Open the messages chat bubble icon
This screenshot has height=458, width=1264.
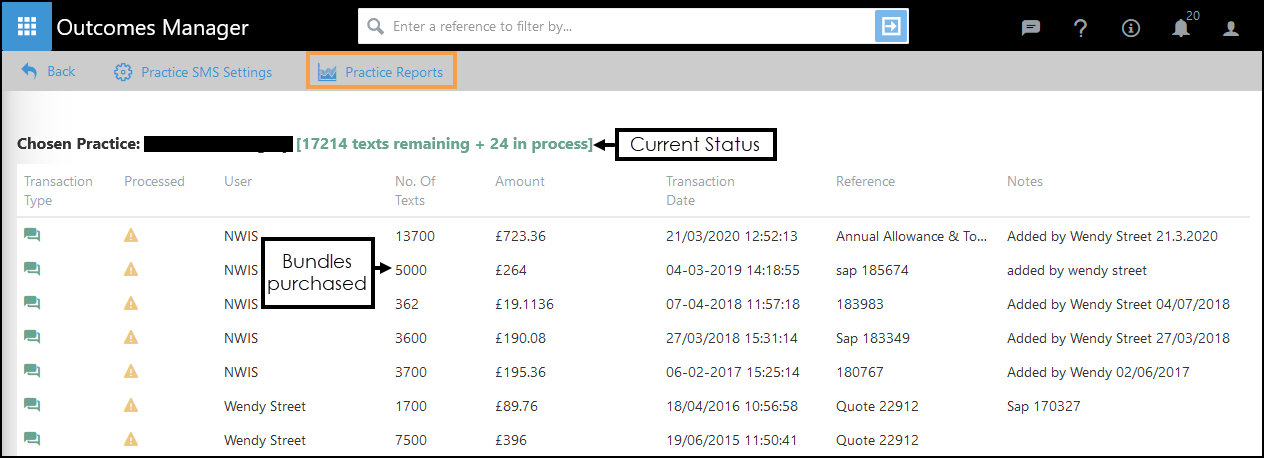[x=1031, y=28]
